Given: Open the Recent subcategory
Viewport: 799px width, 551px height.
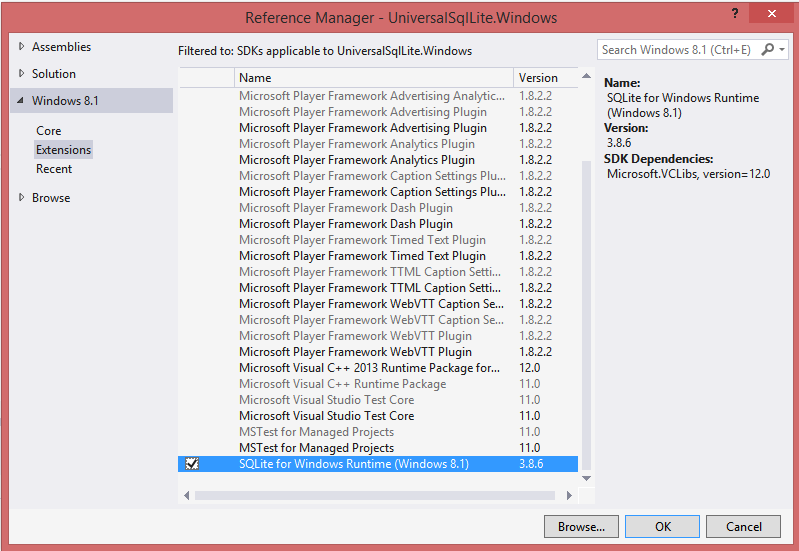Looking at the screenshot, I should [54, 169].
